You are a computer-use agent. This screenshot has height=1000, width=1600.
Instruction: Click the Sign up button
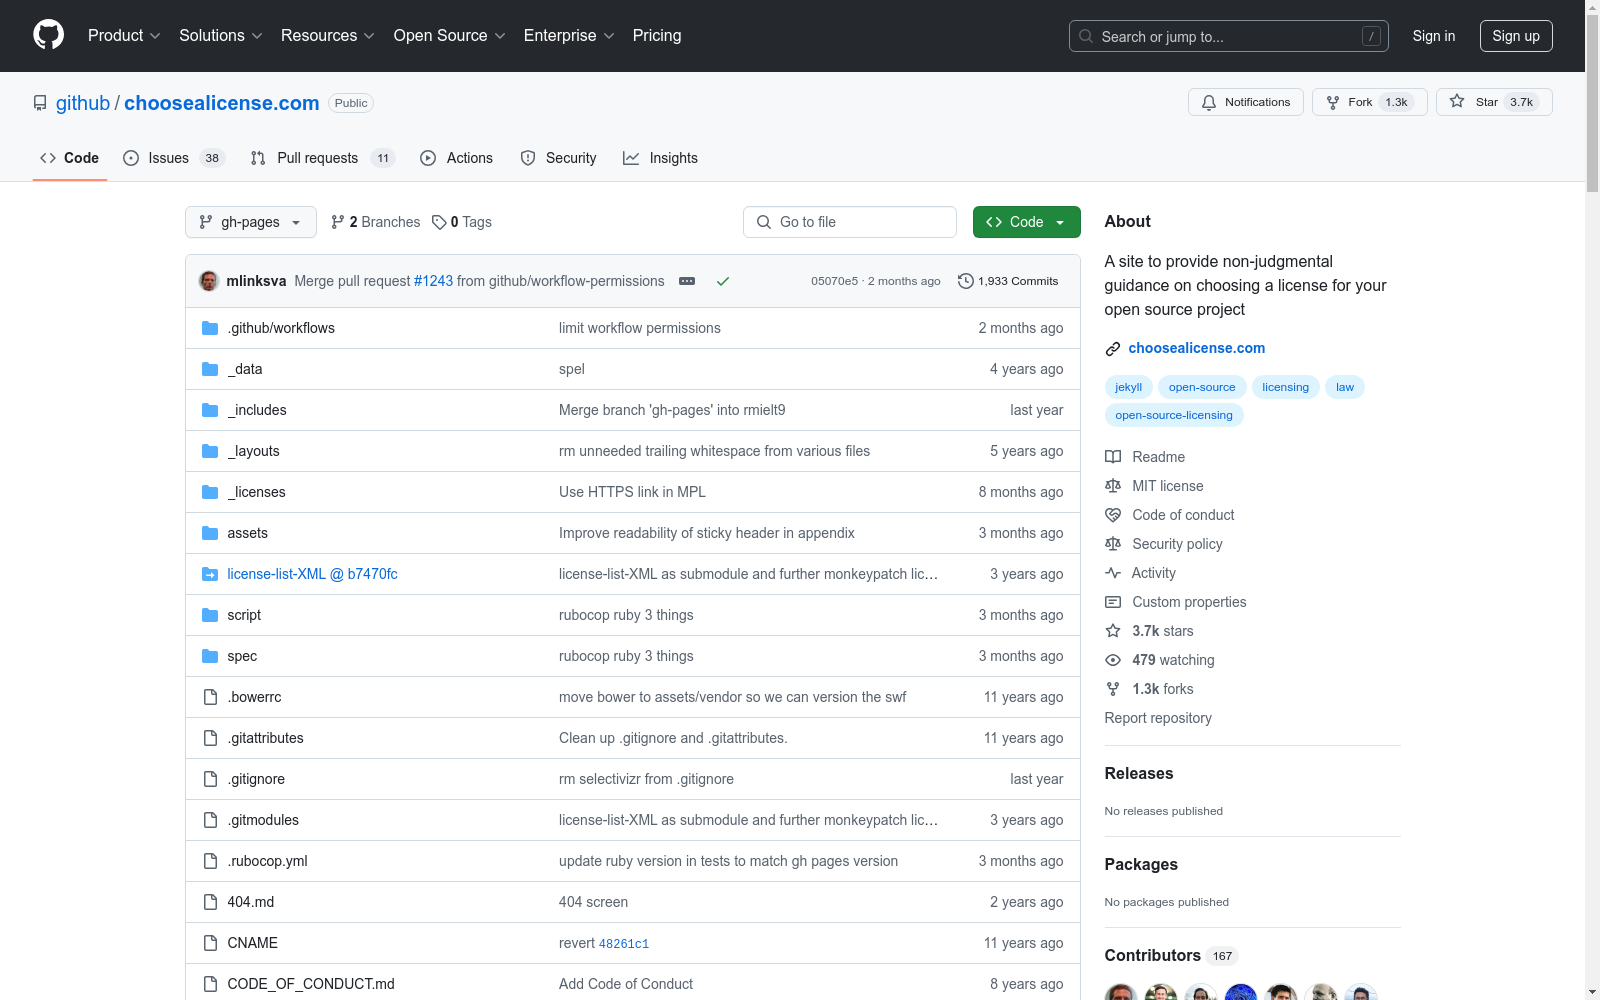pyautogui.click(x=1516, y=36)
